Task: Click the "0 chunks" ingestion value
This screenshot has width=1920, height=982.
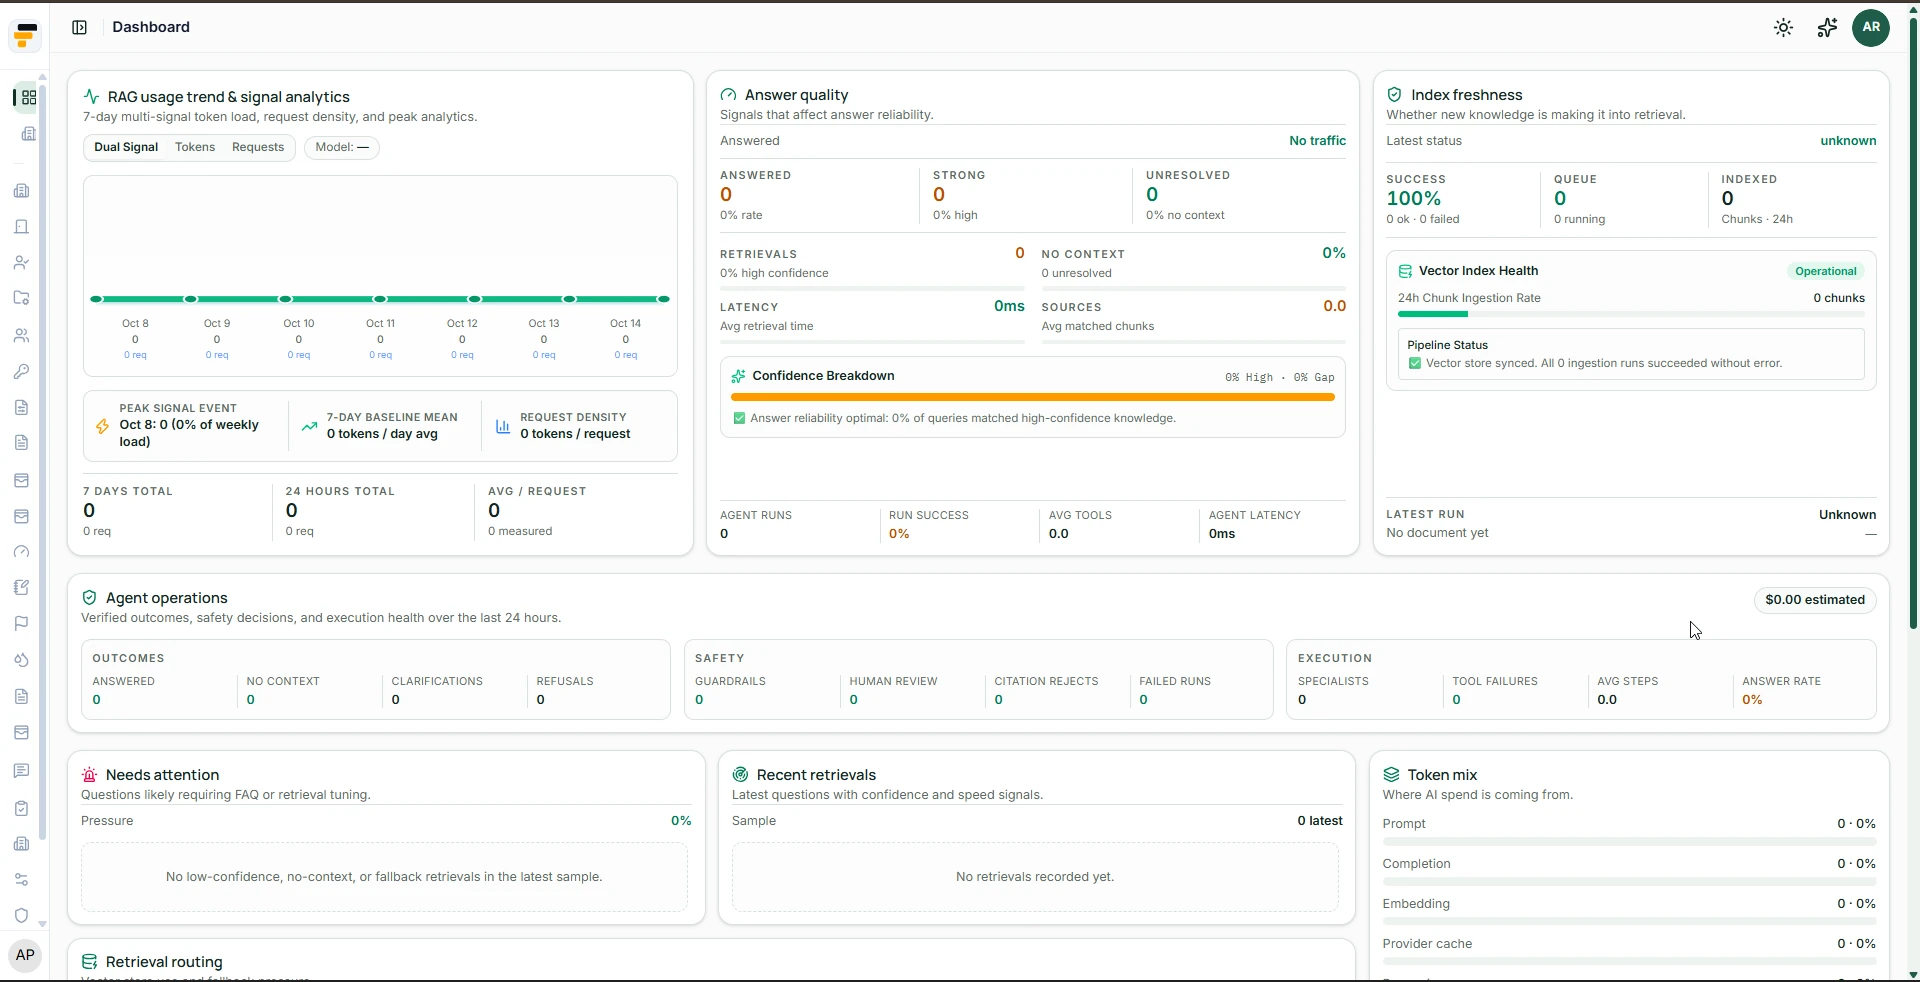Action: click(x=1839, y=298)
